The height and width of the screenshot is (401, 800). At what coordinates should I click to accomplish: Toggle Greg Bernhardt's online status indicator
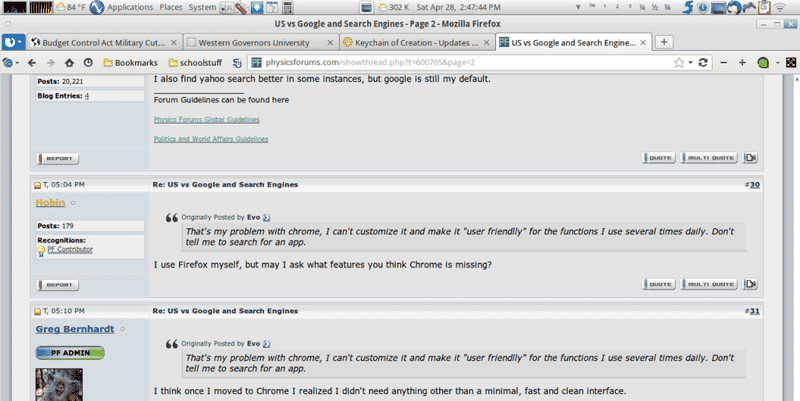point(122,330)
